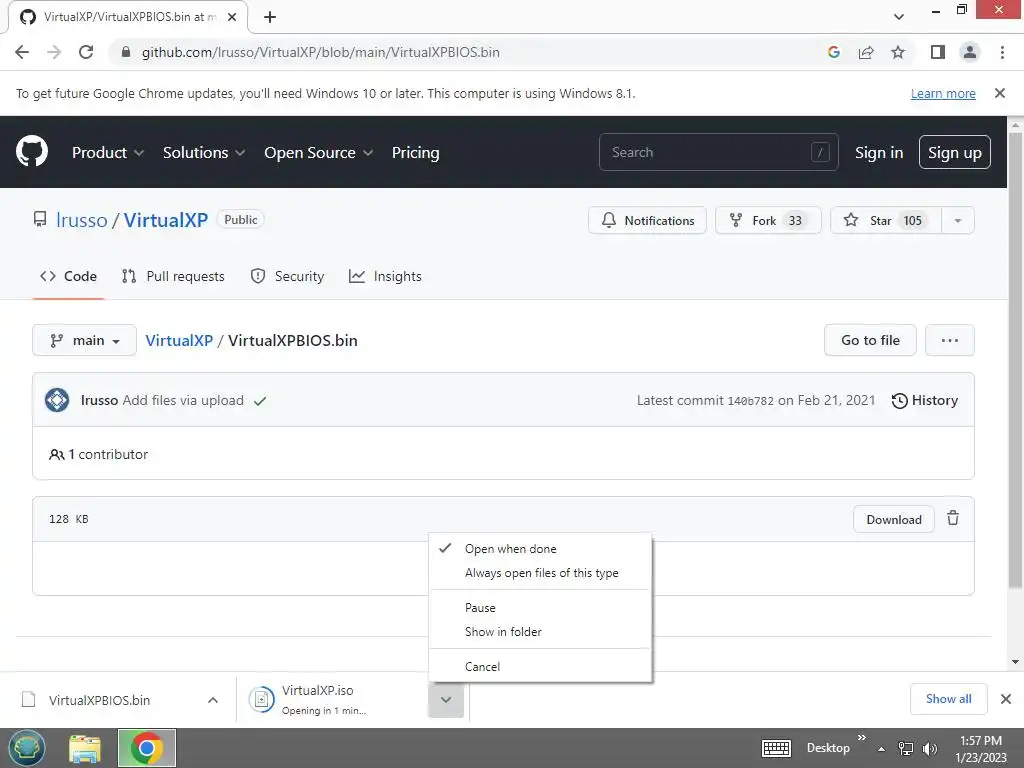Click Add files via upload commit message
Image resolution: width=1024 pixels, height=768 pixels.
pyautogui.click(x=183, y=400)
